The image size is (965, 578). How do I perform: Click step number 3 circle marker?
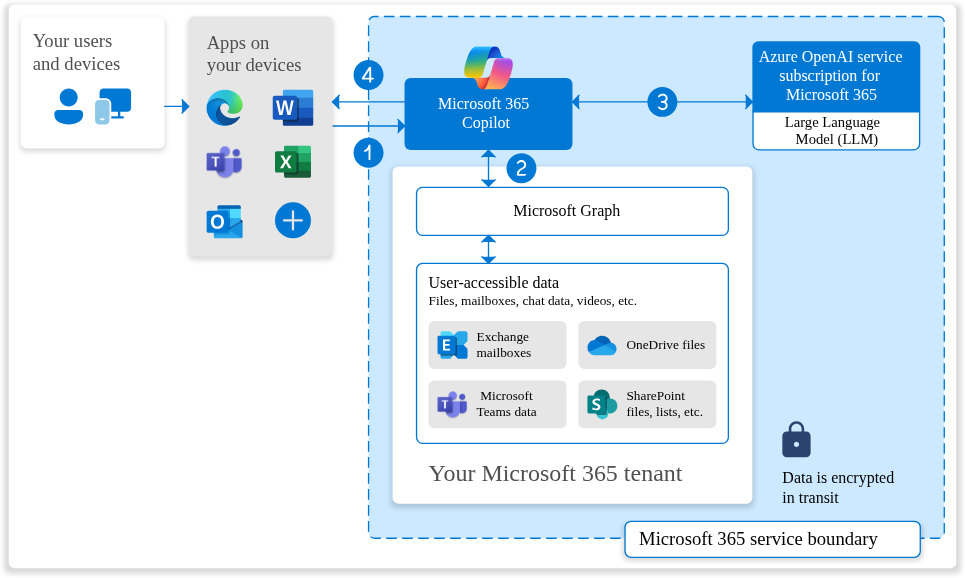click(662, 101)
